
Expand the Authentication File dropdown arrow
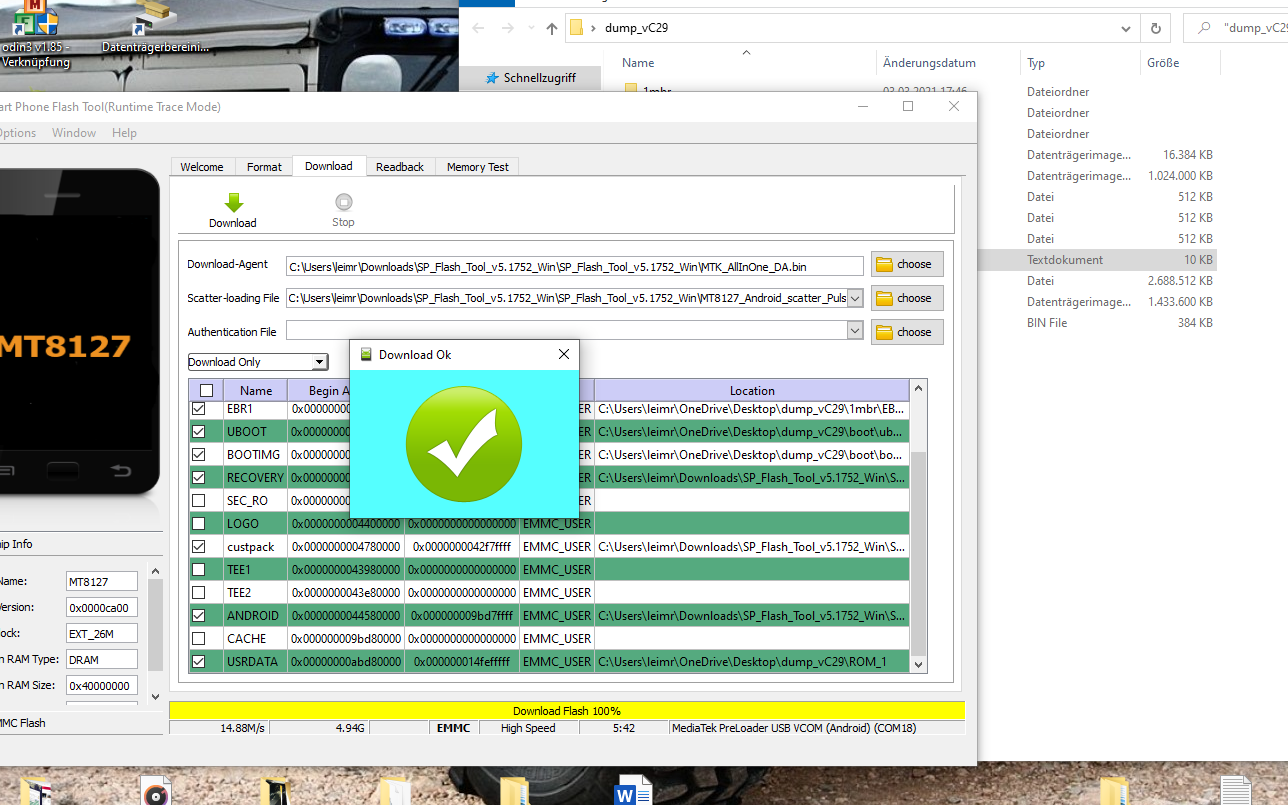(x=855, y=331)
